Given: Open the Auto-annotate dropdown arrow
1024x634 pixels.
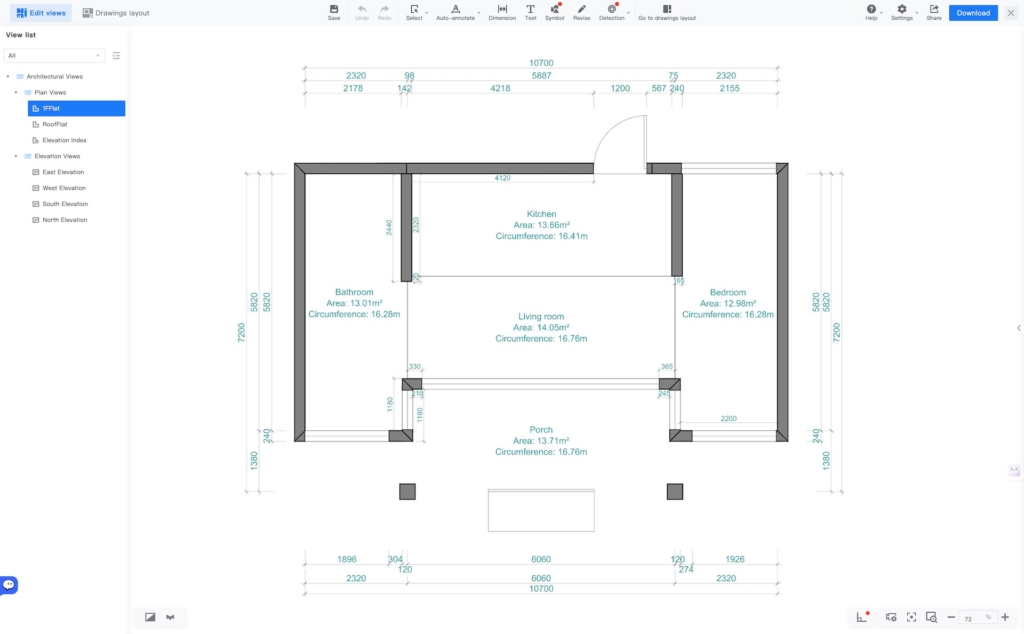Looking at the screenshot, I should tap(479, 13).
